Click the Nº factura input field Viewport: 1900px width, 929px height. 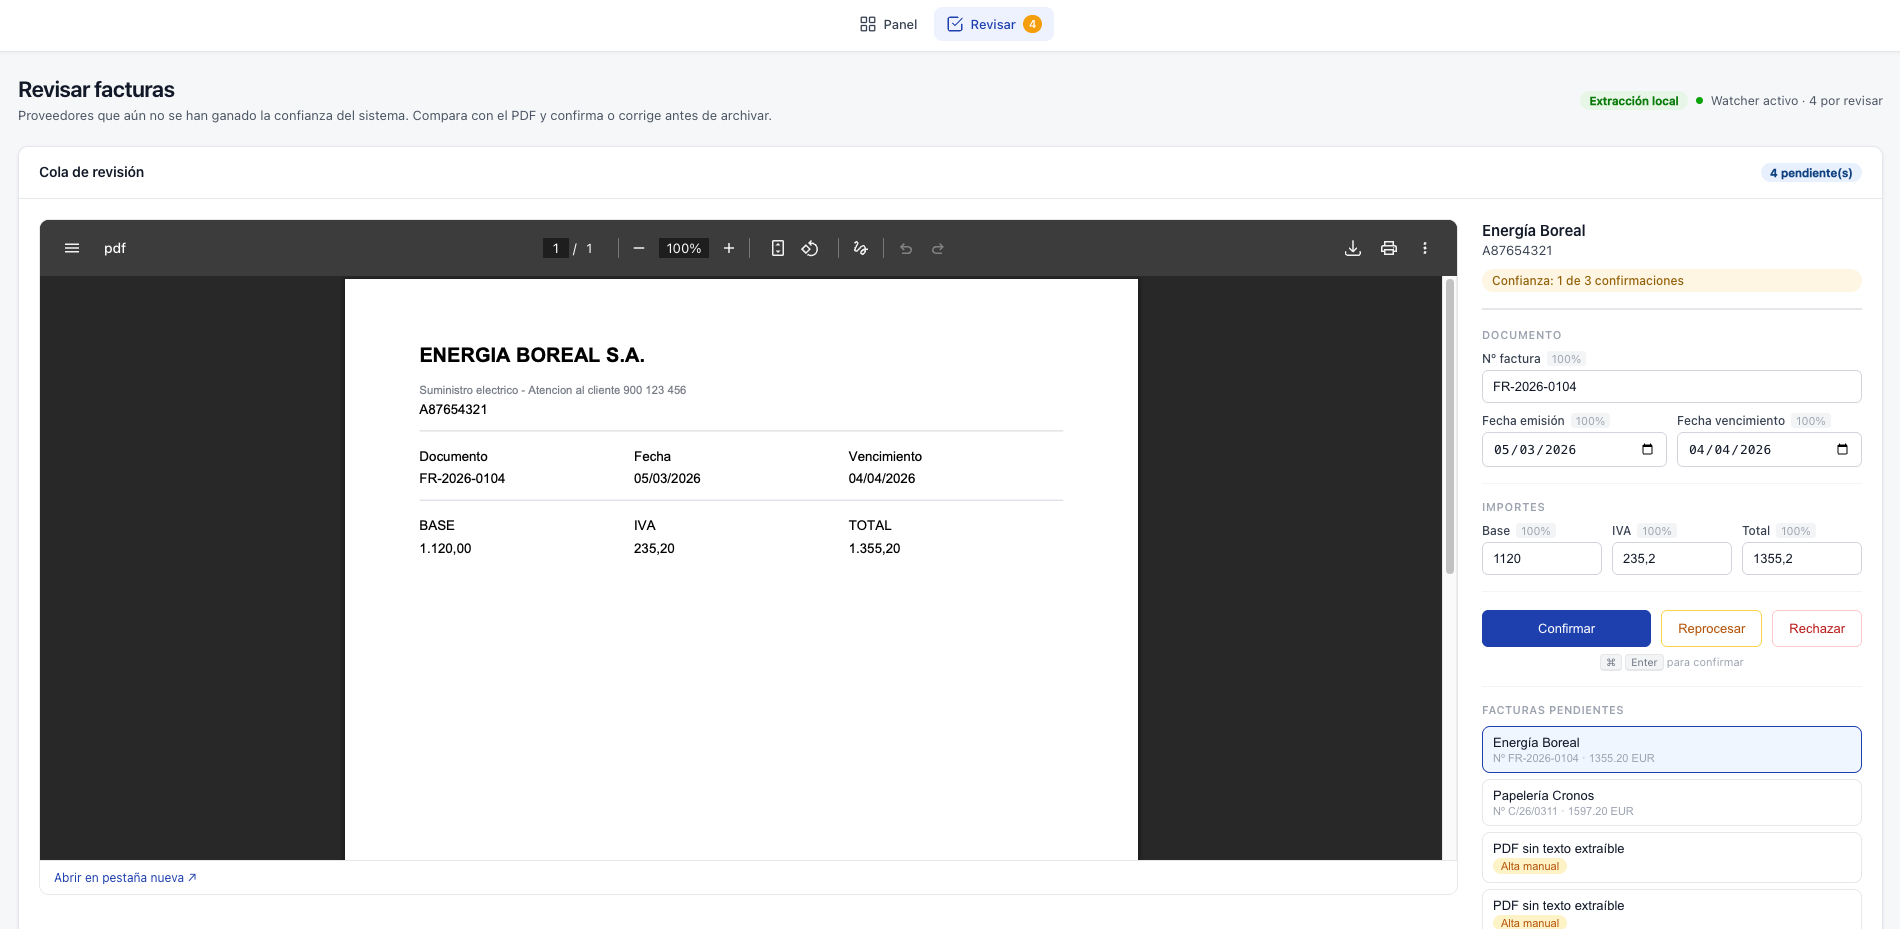(x=1671, y=386)
